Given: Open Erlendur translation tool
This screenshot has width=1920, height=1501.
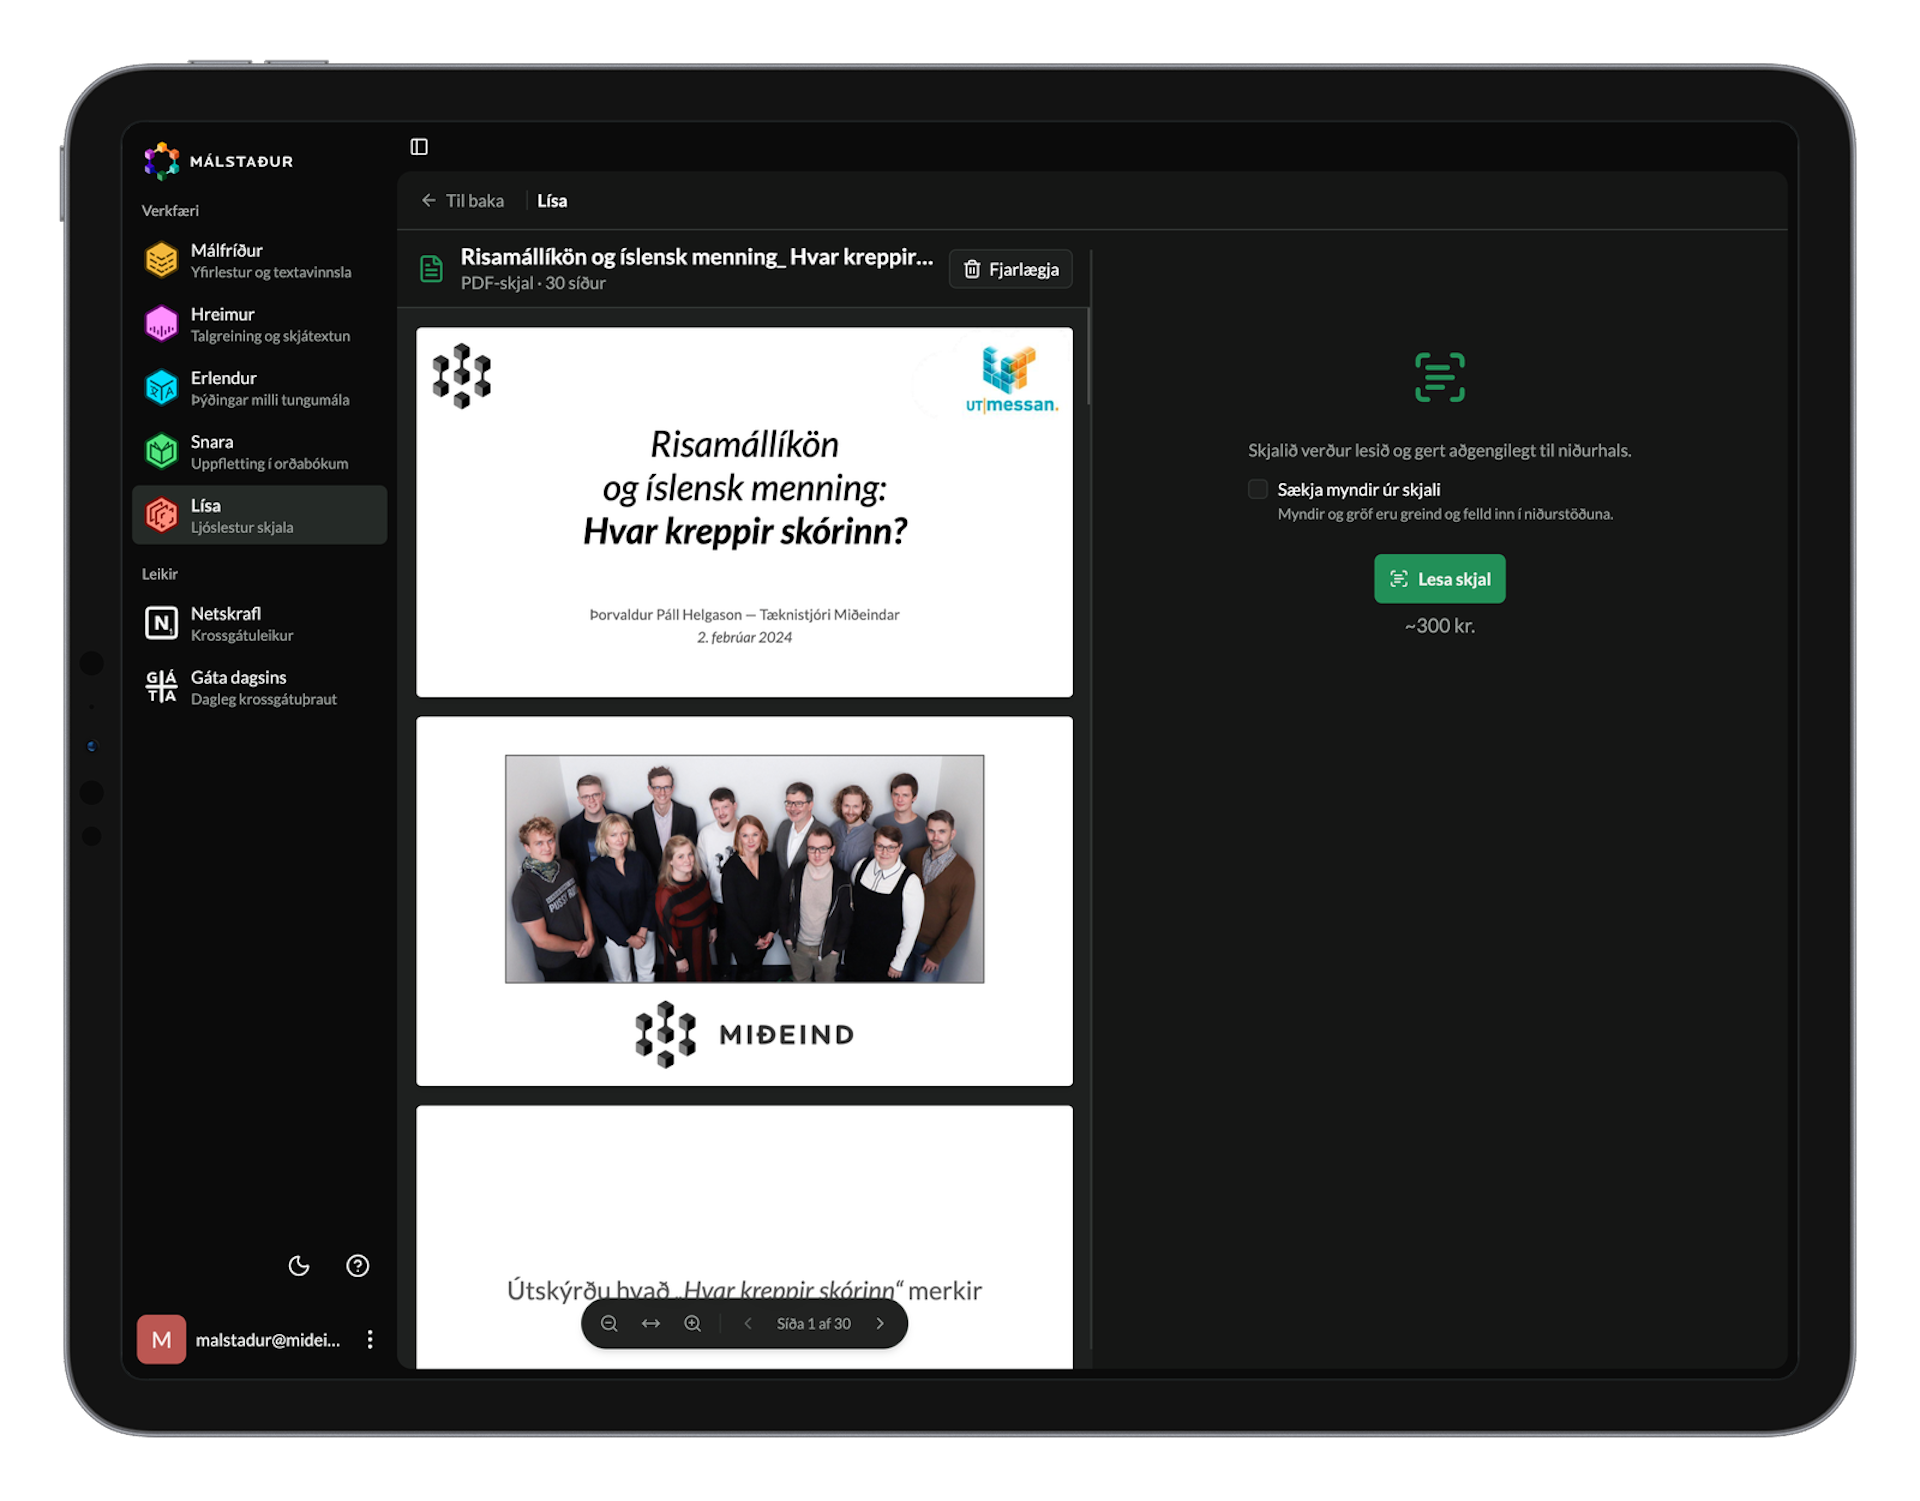Looking at the screenshot, I should pyautogui.click(x=259, y=388).
